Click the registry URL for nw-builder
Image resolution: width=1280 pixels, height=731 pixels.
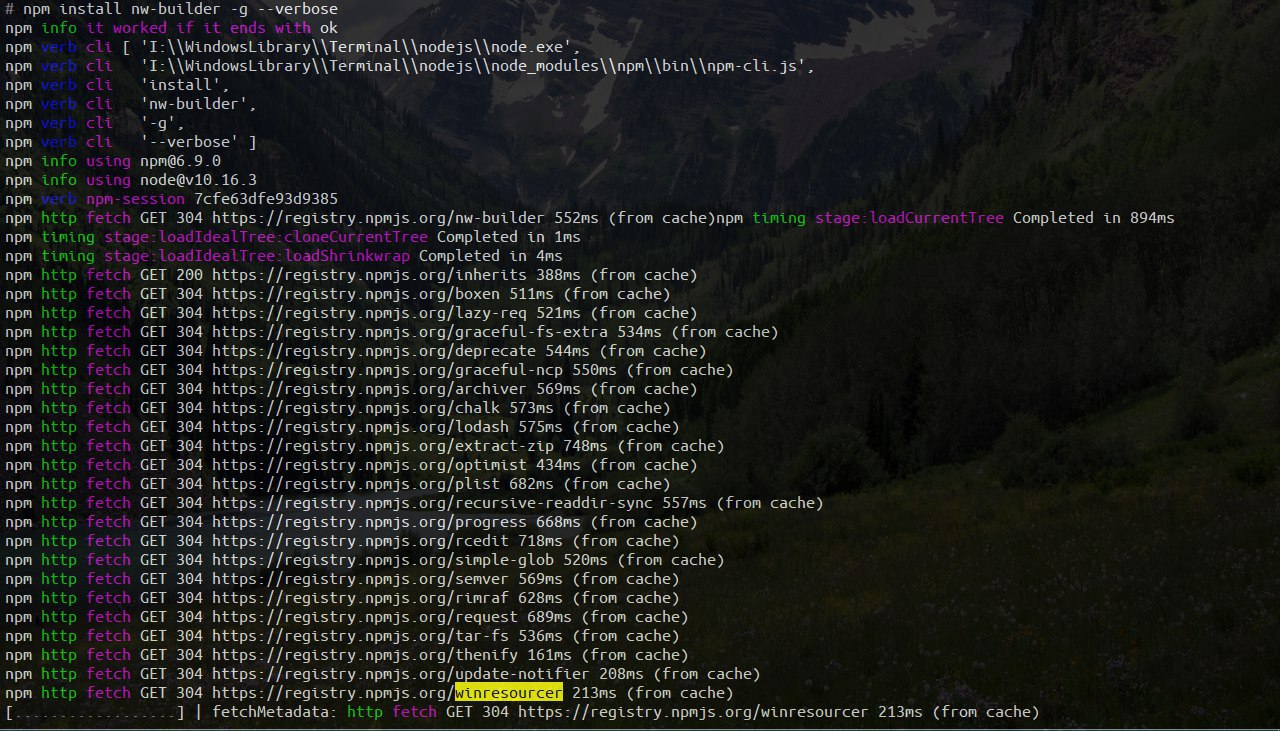[378, 218]
